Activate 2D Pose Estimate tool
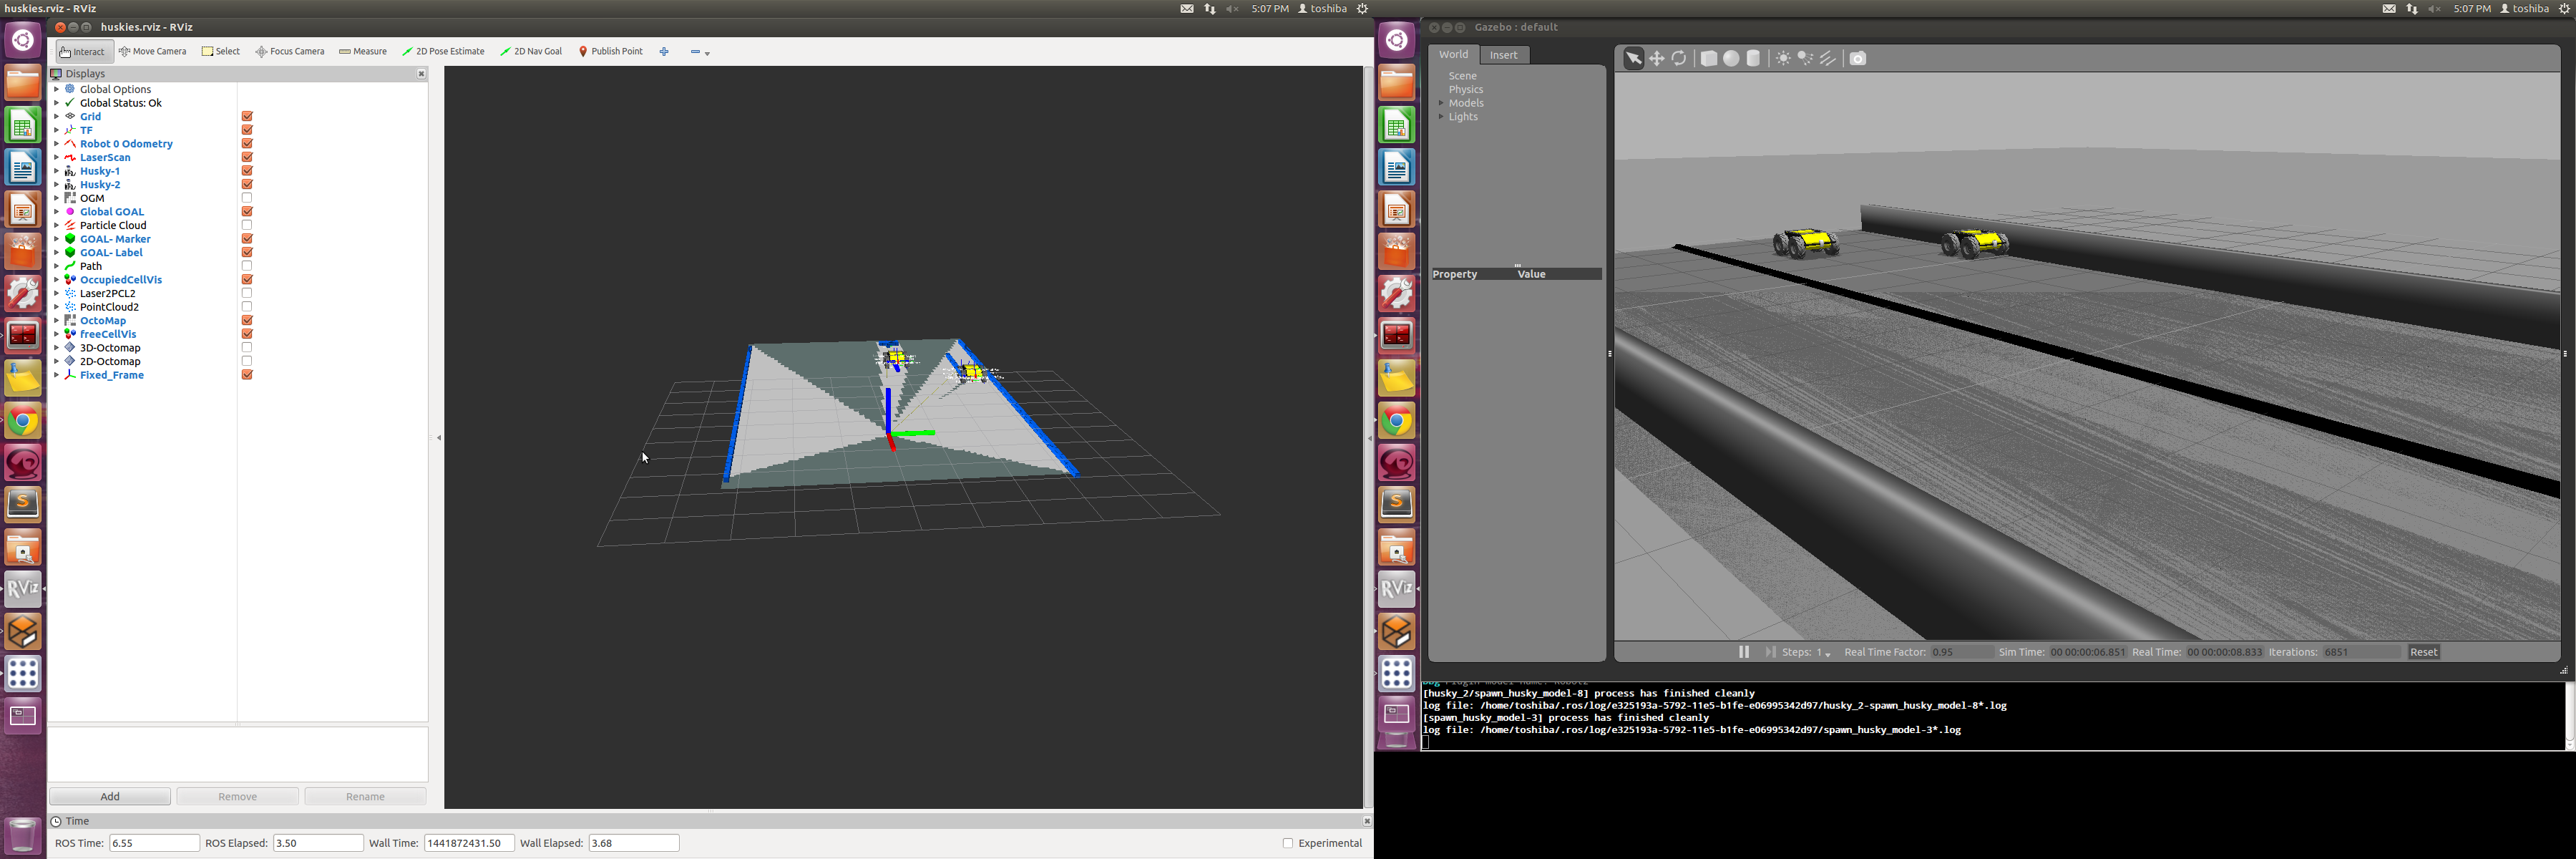Screen dimensions: 2576x859 pos(444,52)
